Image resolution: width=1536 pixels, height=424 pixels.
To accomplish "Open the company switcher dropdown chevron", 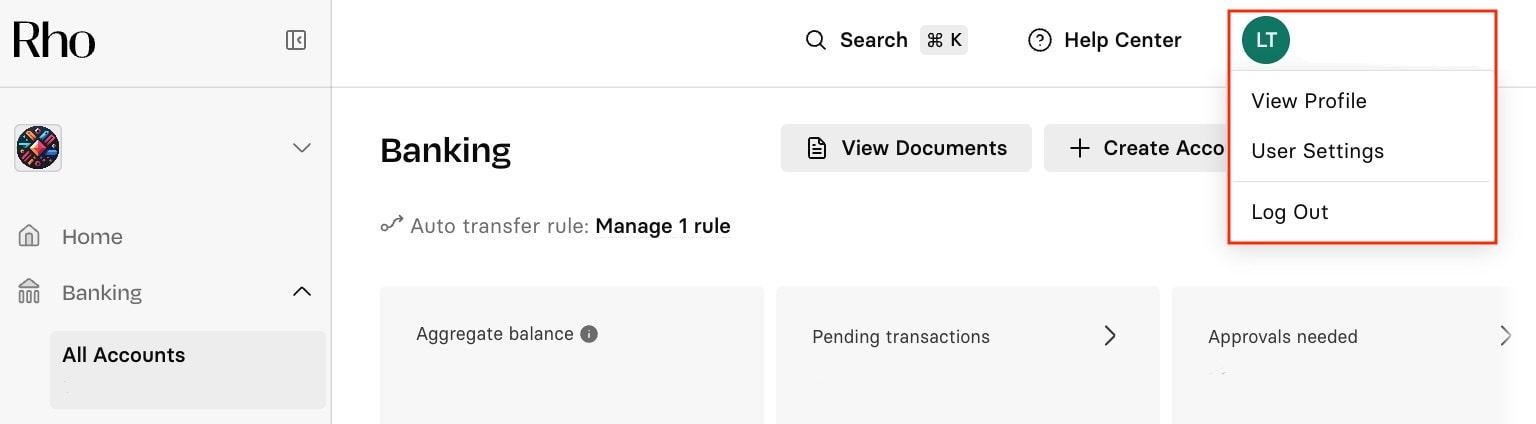I will point(301,148).
